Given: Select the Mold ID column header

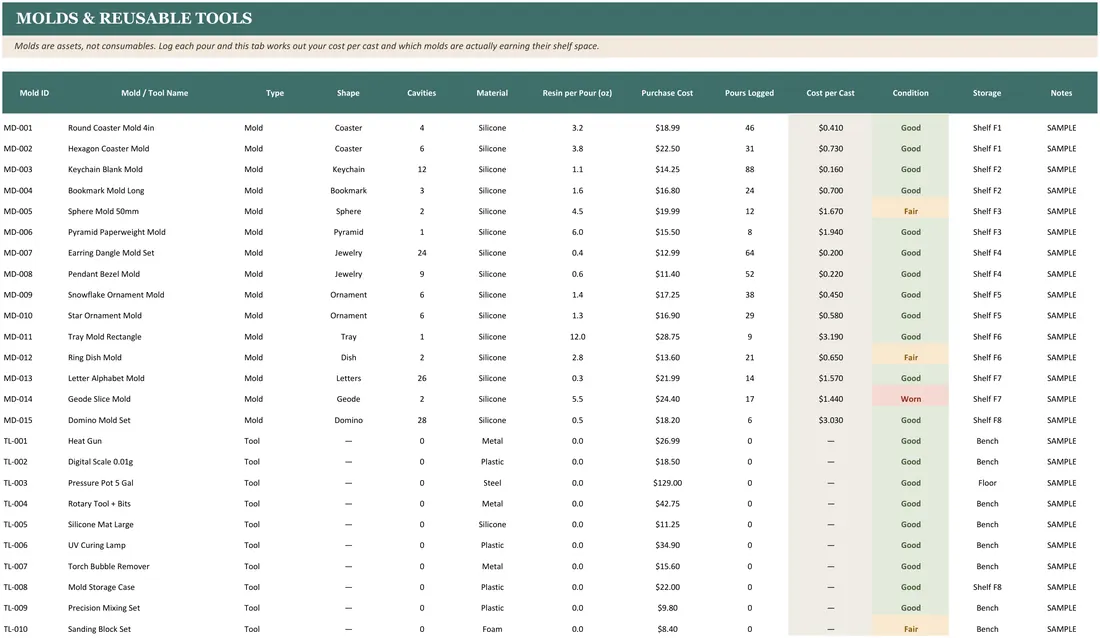Looking at the screenshot, I should [x=34, y=93].
